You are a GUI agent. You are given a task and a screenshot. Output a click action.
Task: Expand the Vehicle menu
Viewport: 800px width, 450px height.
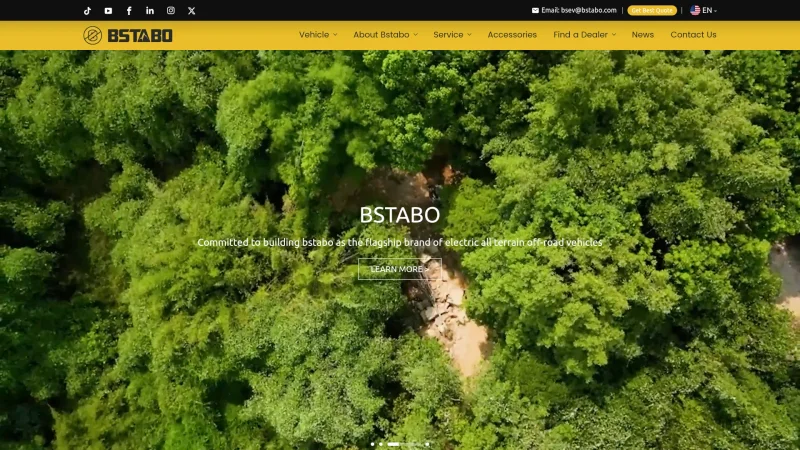point(318,35)
